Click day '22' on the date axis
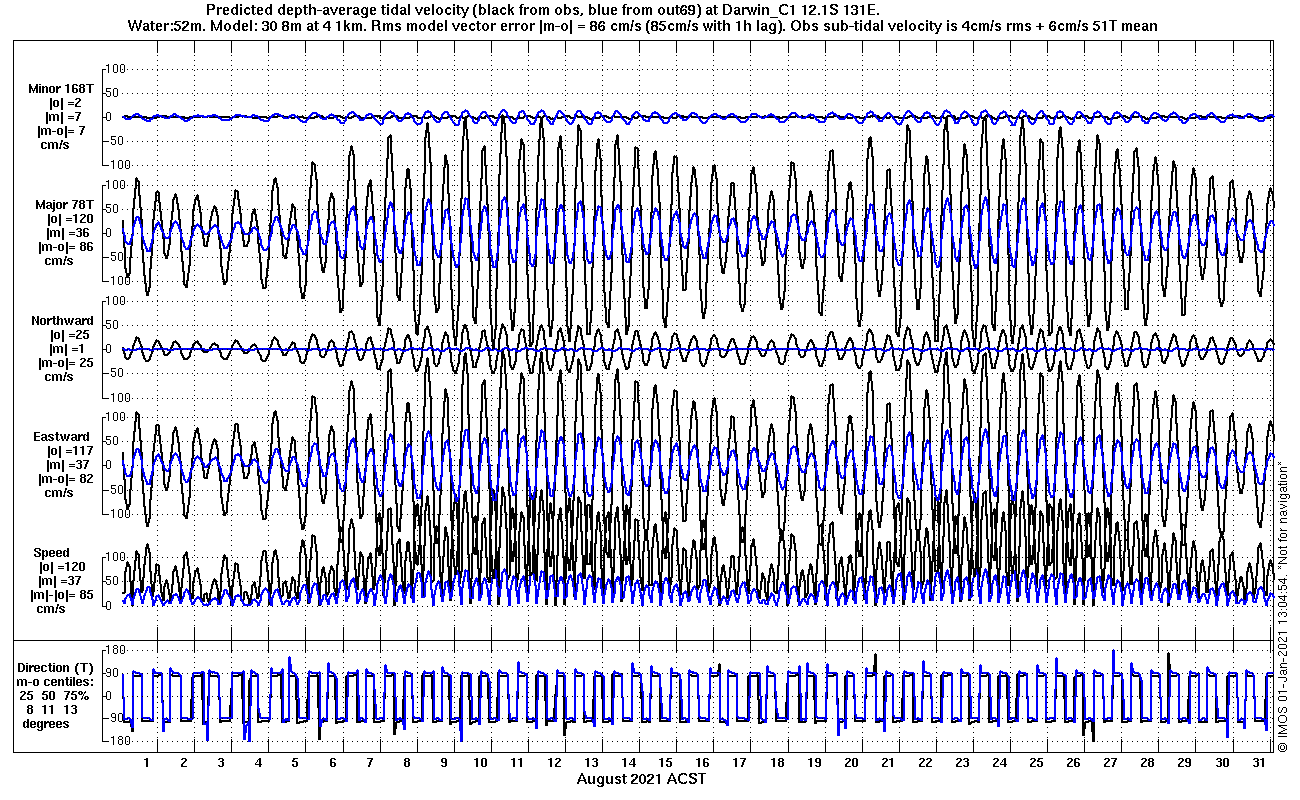The width and height of the screenshot is (1300, 800). pos(924,763)
